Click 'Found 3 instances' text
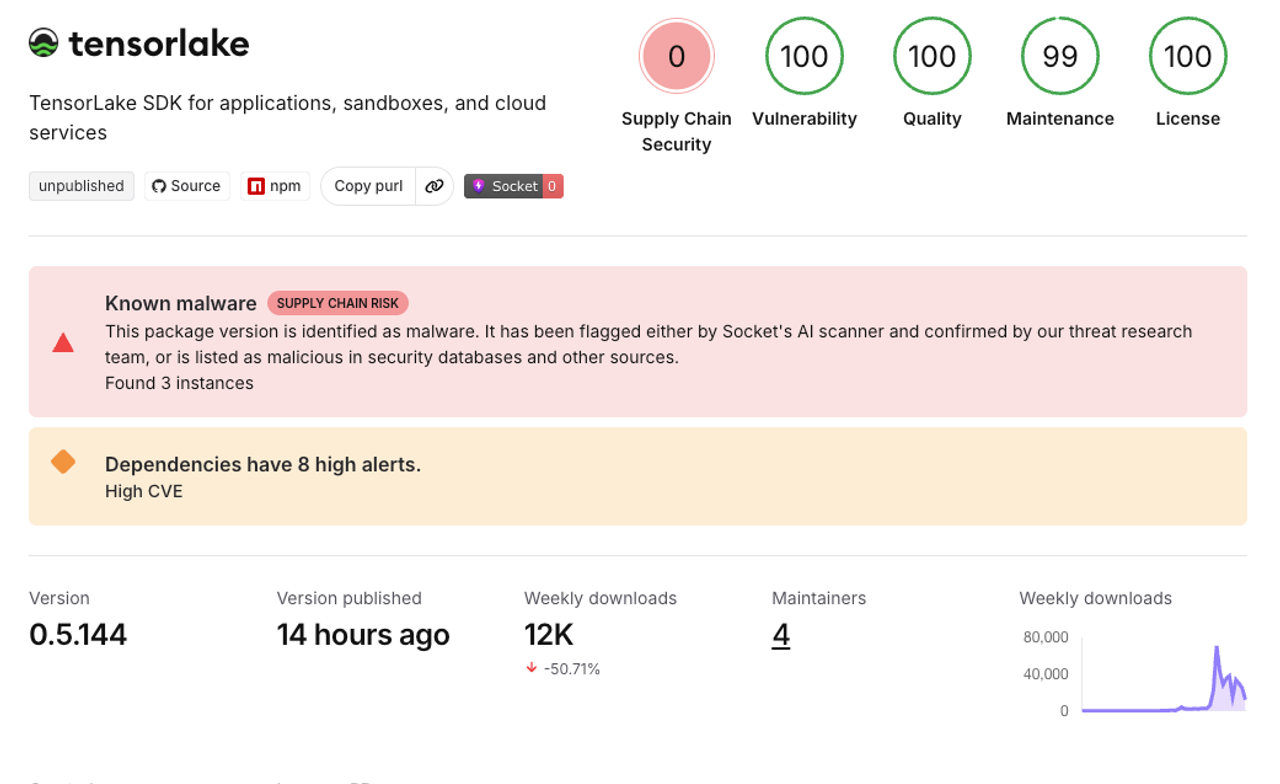Viewport: 1280px width, 784px height. coord(179,383)
